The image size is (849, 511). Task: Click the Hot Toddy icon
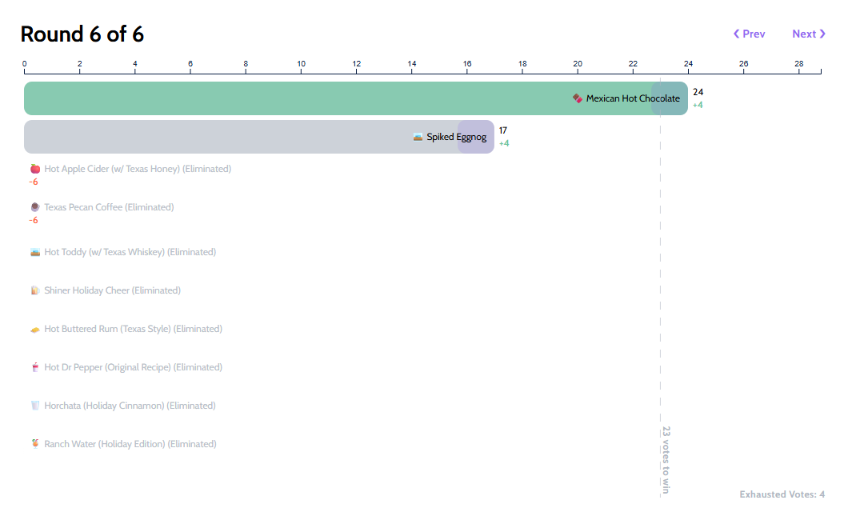35,252
